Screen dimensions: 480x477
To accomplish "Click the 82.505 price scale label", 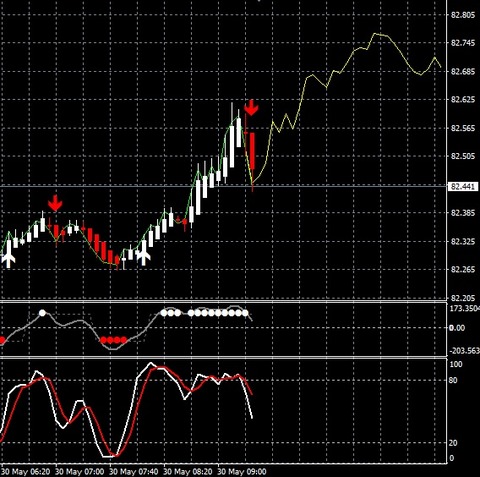I will [x=463, y=156].
